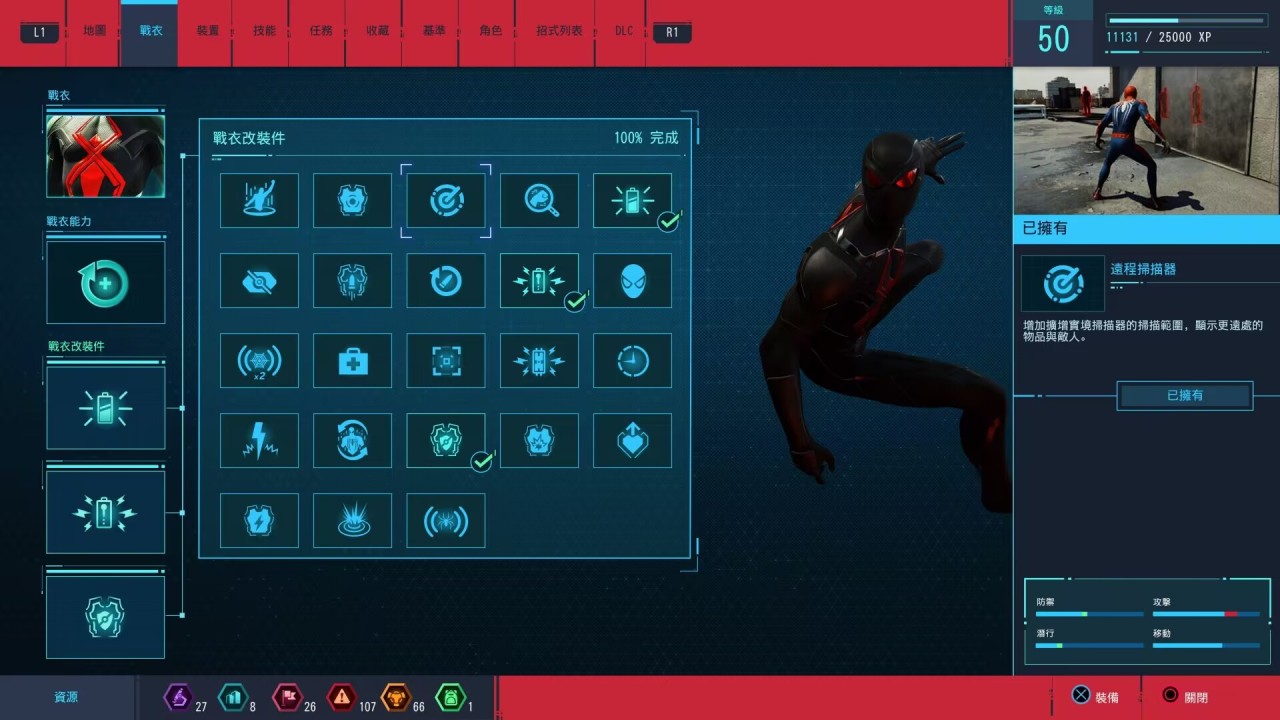Select the ground shockwave burst mod
The width and height of the screenshot is (1280, 720).
tap(352, 520)
